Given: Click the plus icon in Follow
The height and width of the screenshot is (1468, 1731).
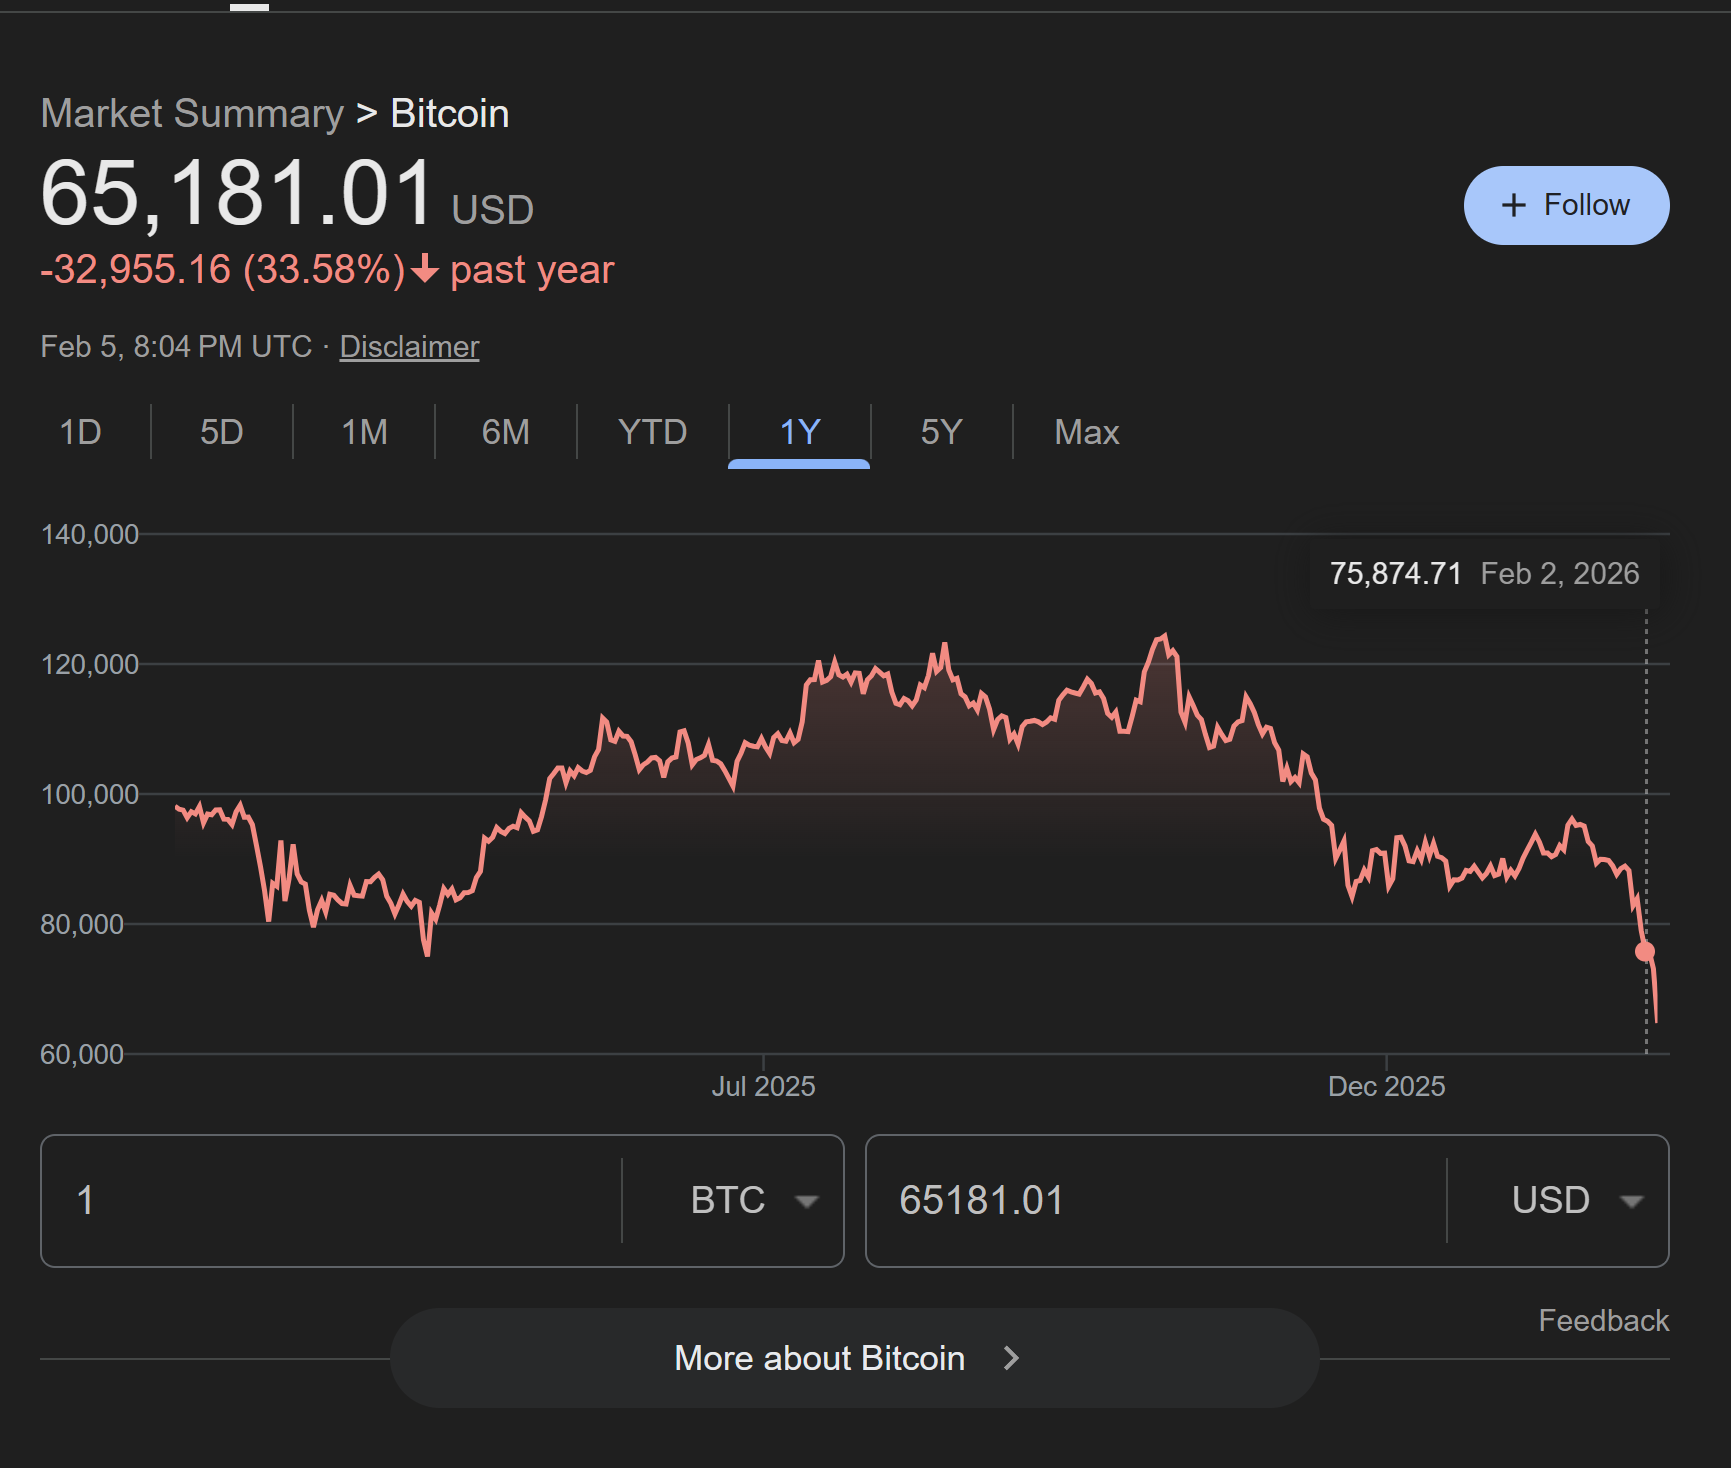Looking at the screenshot, I should pos(1514,205).
